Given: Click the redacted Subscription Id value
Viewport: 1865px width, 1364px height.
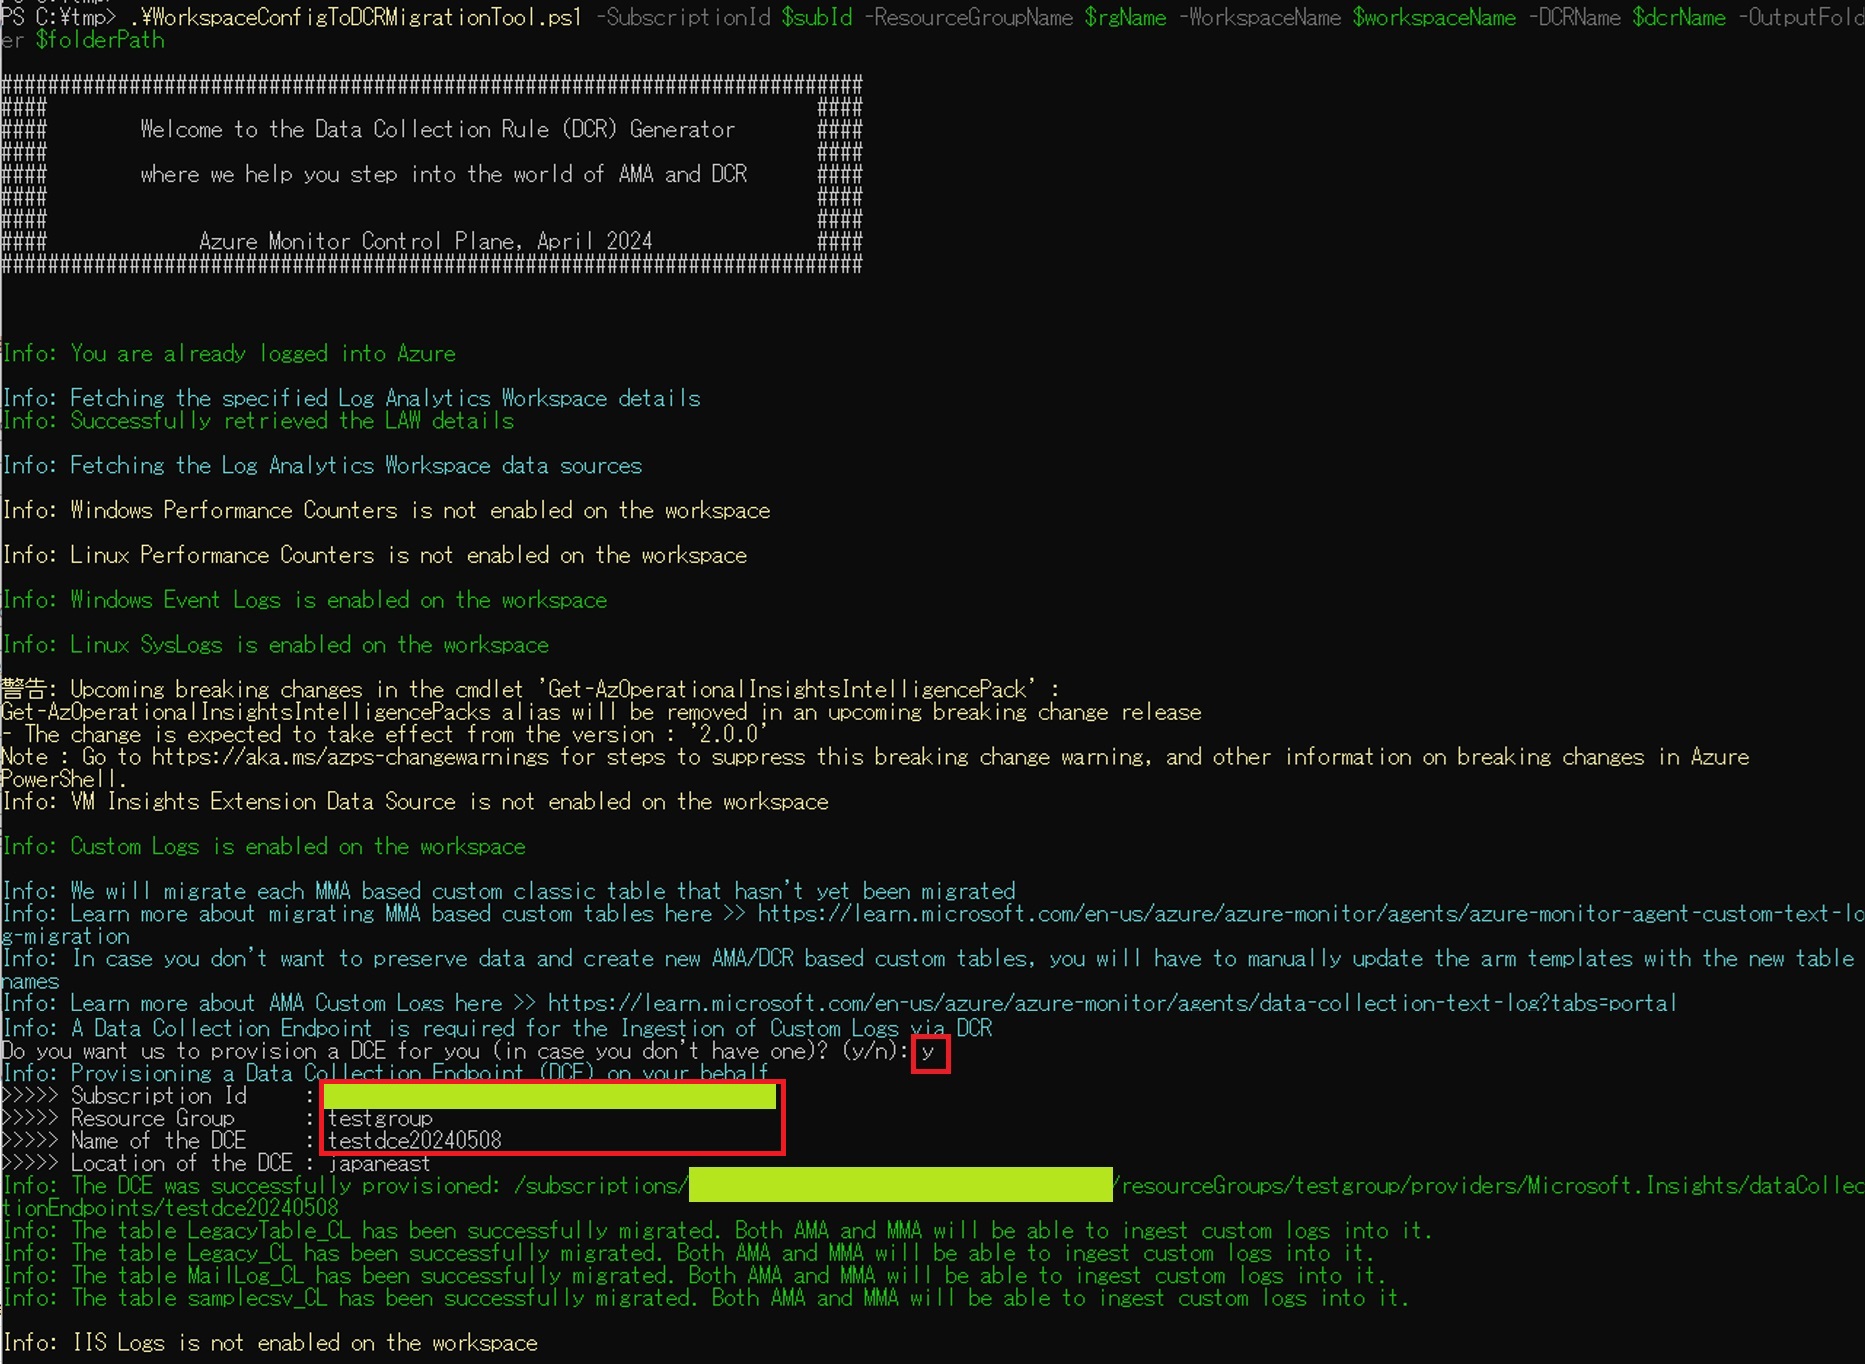Looking at the screenshot, I should pos(549,1097).
